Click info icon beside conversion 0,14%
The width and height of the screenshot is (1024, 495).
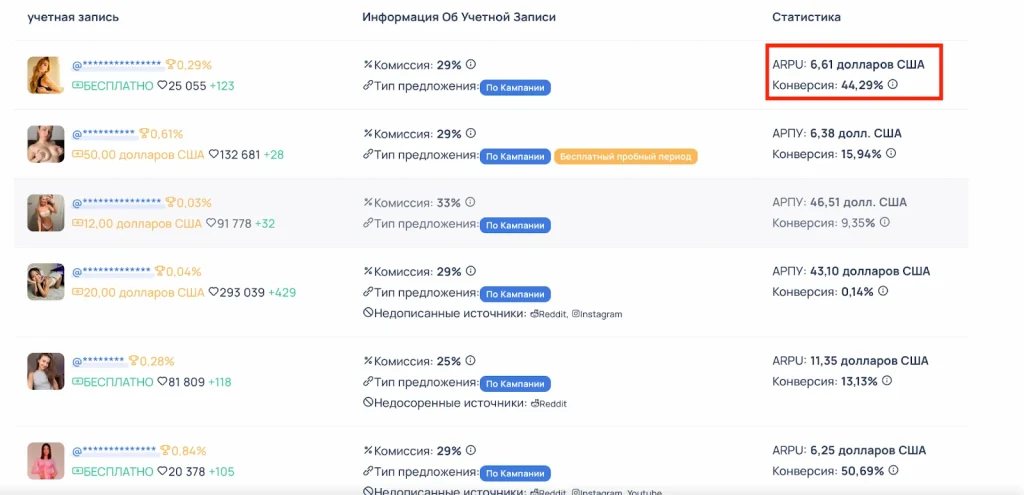click(x=883, y=291)
